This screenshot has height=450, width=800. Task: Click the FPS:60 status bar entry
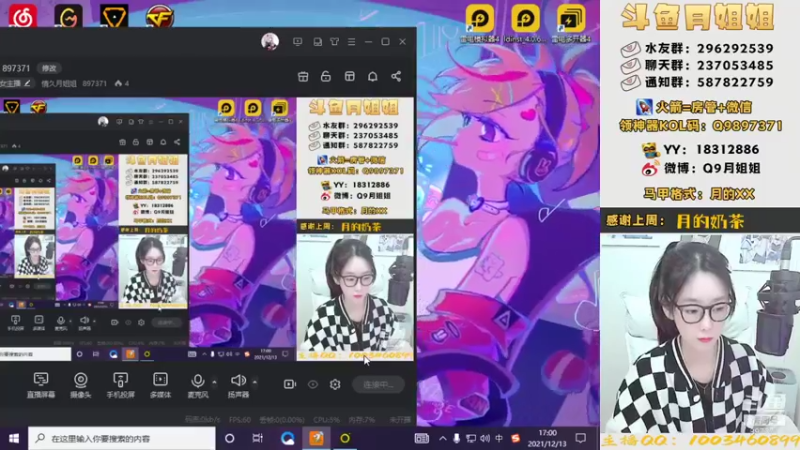pyautogui.click(x=240, y=419)
